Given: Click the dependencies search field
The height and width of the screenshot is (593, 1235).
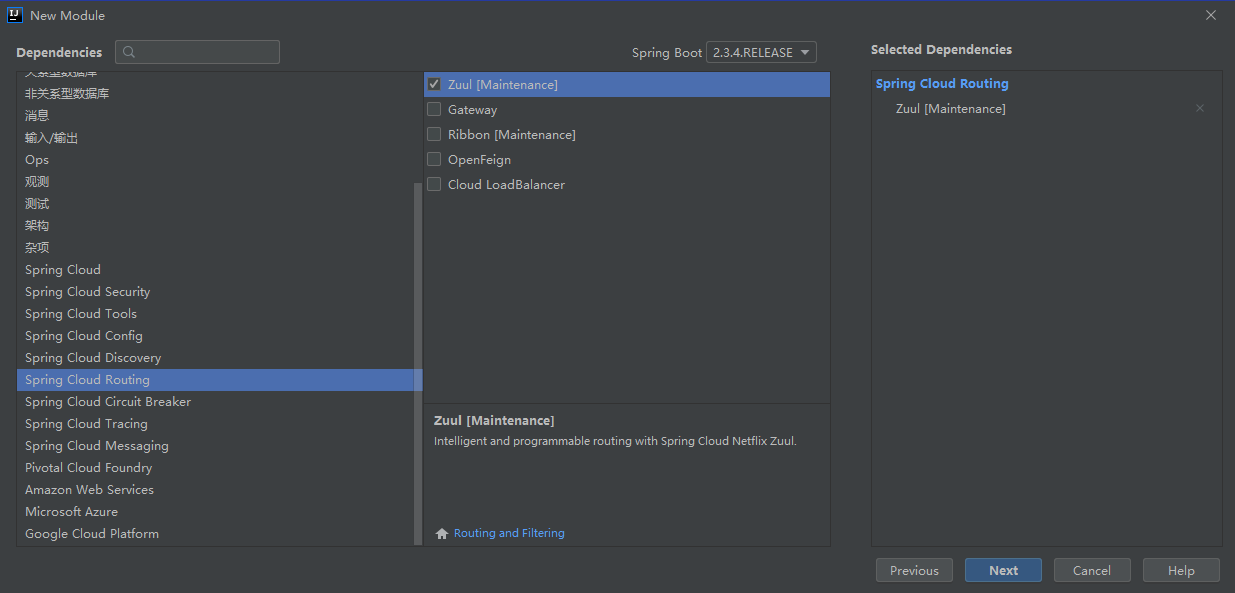Looking at the screenshot, I should (197, 52).
